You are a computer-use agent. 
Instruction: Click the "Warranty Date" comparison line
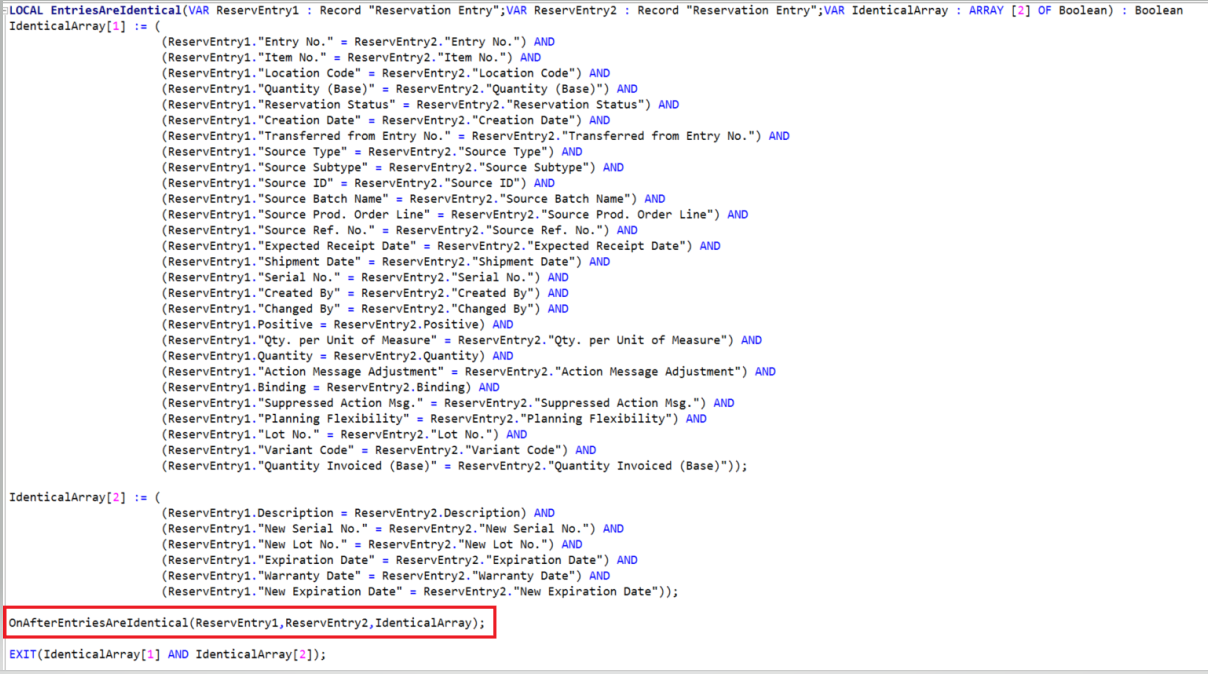[x=385, y=576]
